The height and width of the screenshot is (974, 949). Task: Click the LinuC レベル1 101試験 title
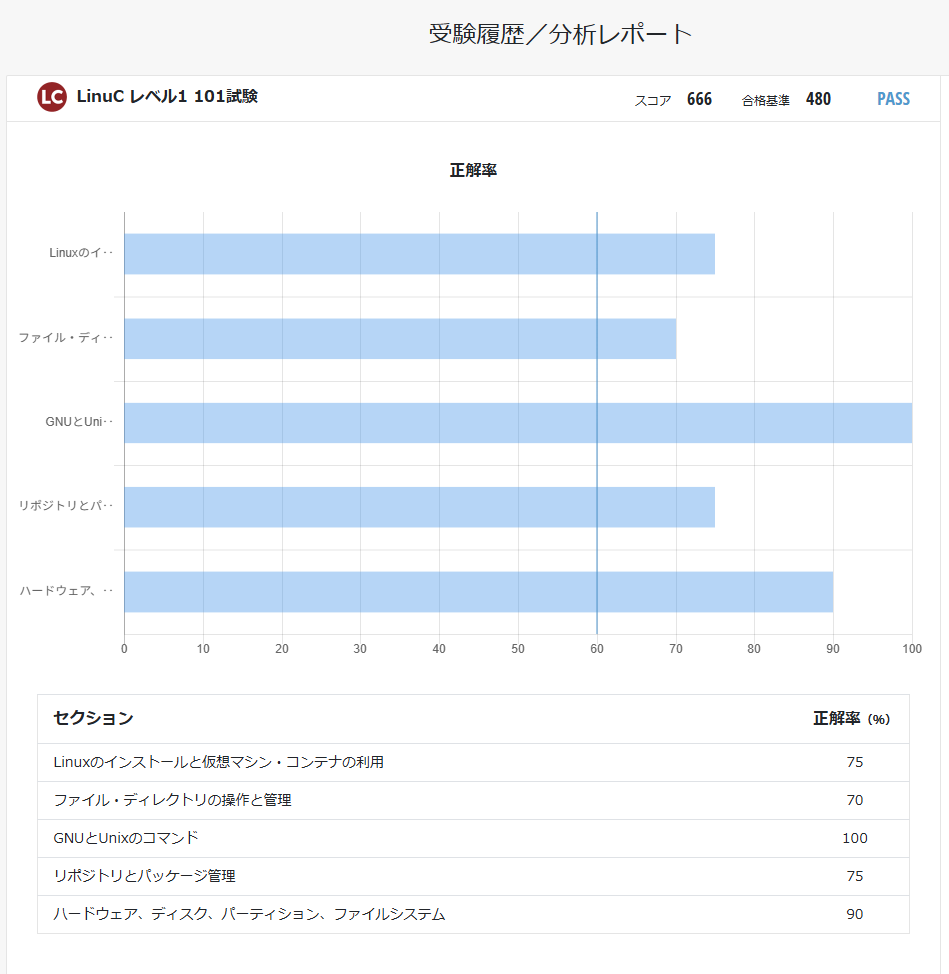click(x=167, y=97)
